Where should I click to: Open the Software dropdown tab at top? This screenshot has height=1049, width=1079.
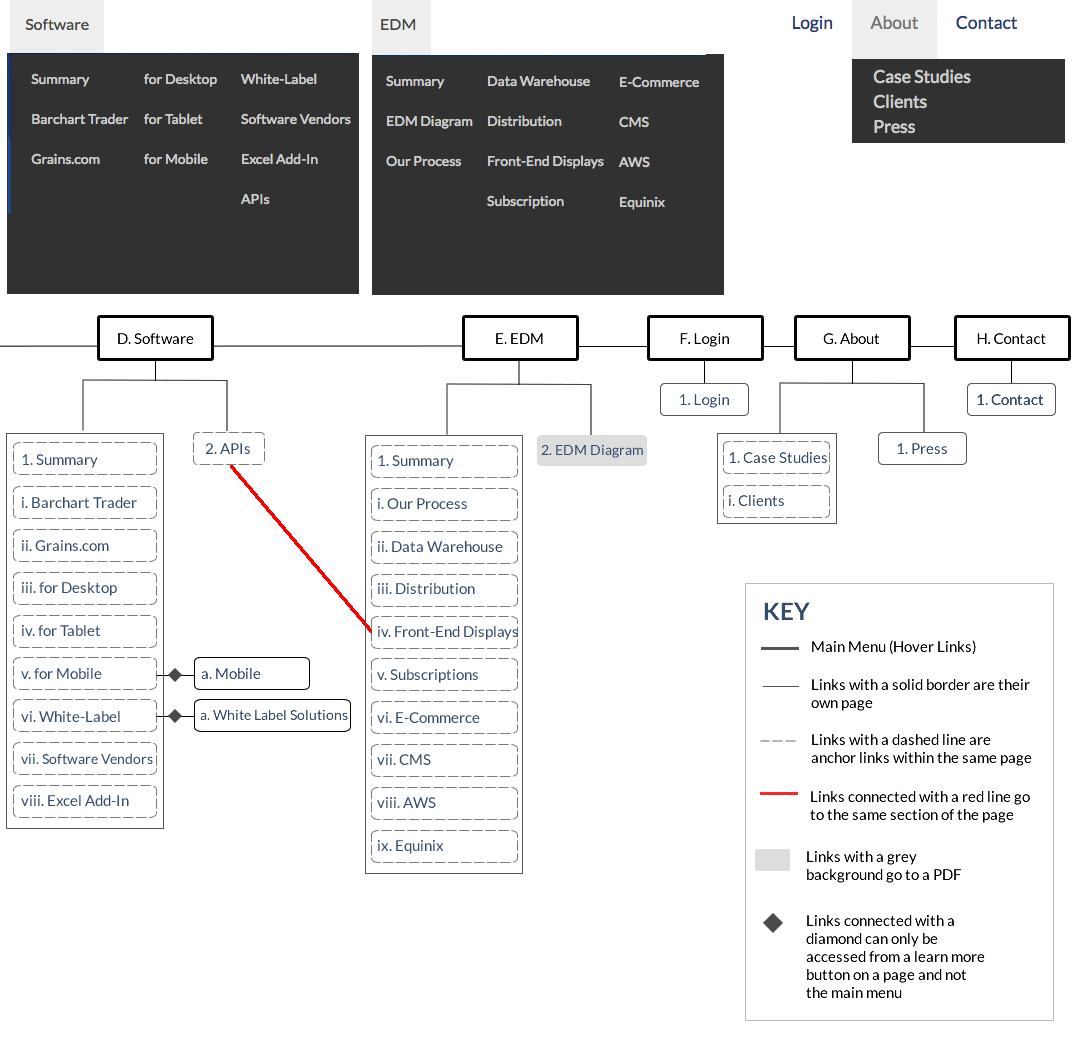57,25
